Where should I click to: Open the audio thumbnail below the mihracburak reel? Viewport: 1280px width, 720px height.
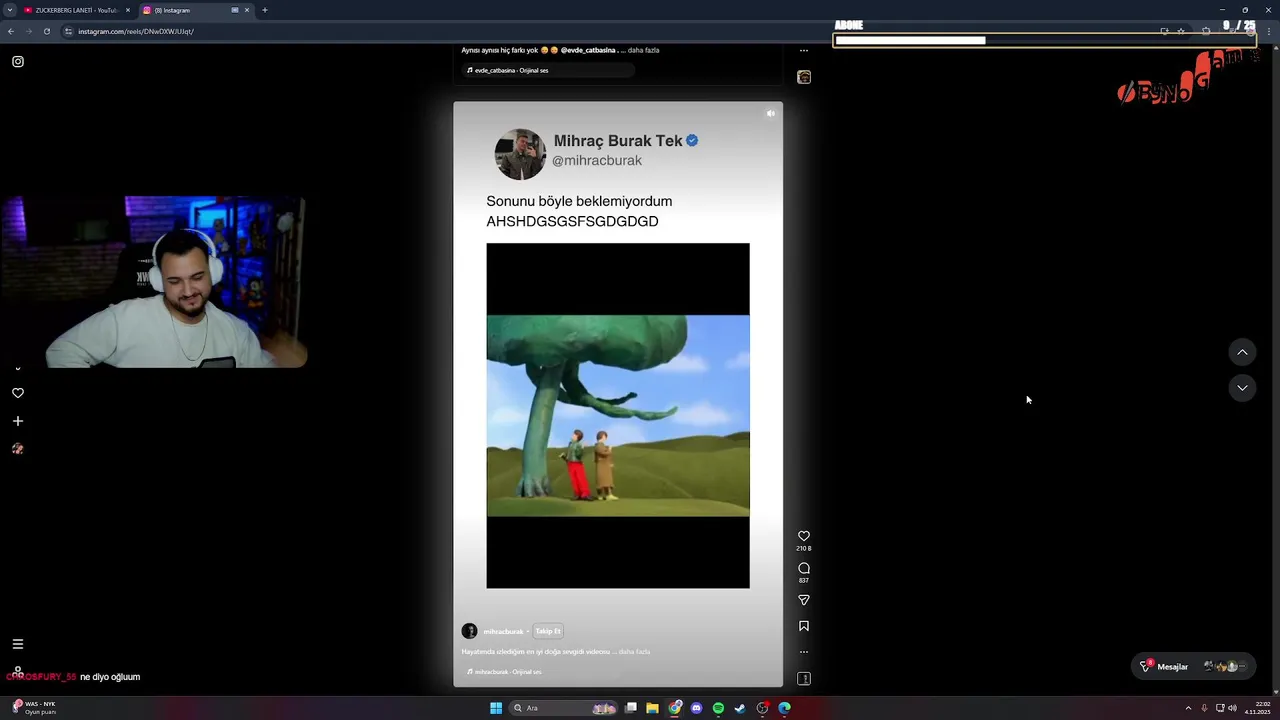[803, 679]
